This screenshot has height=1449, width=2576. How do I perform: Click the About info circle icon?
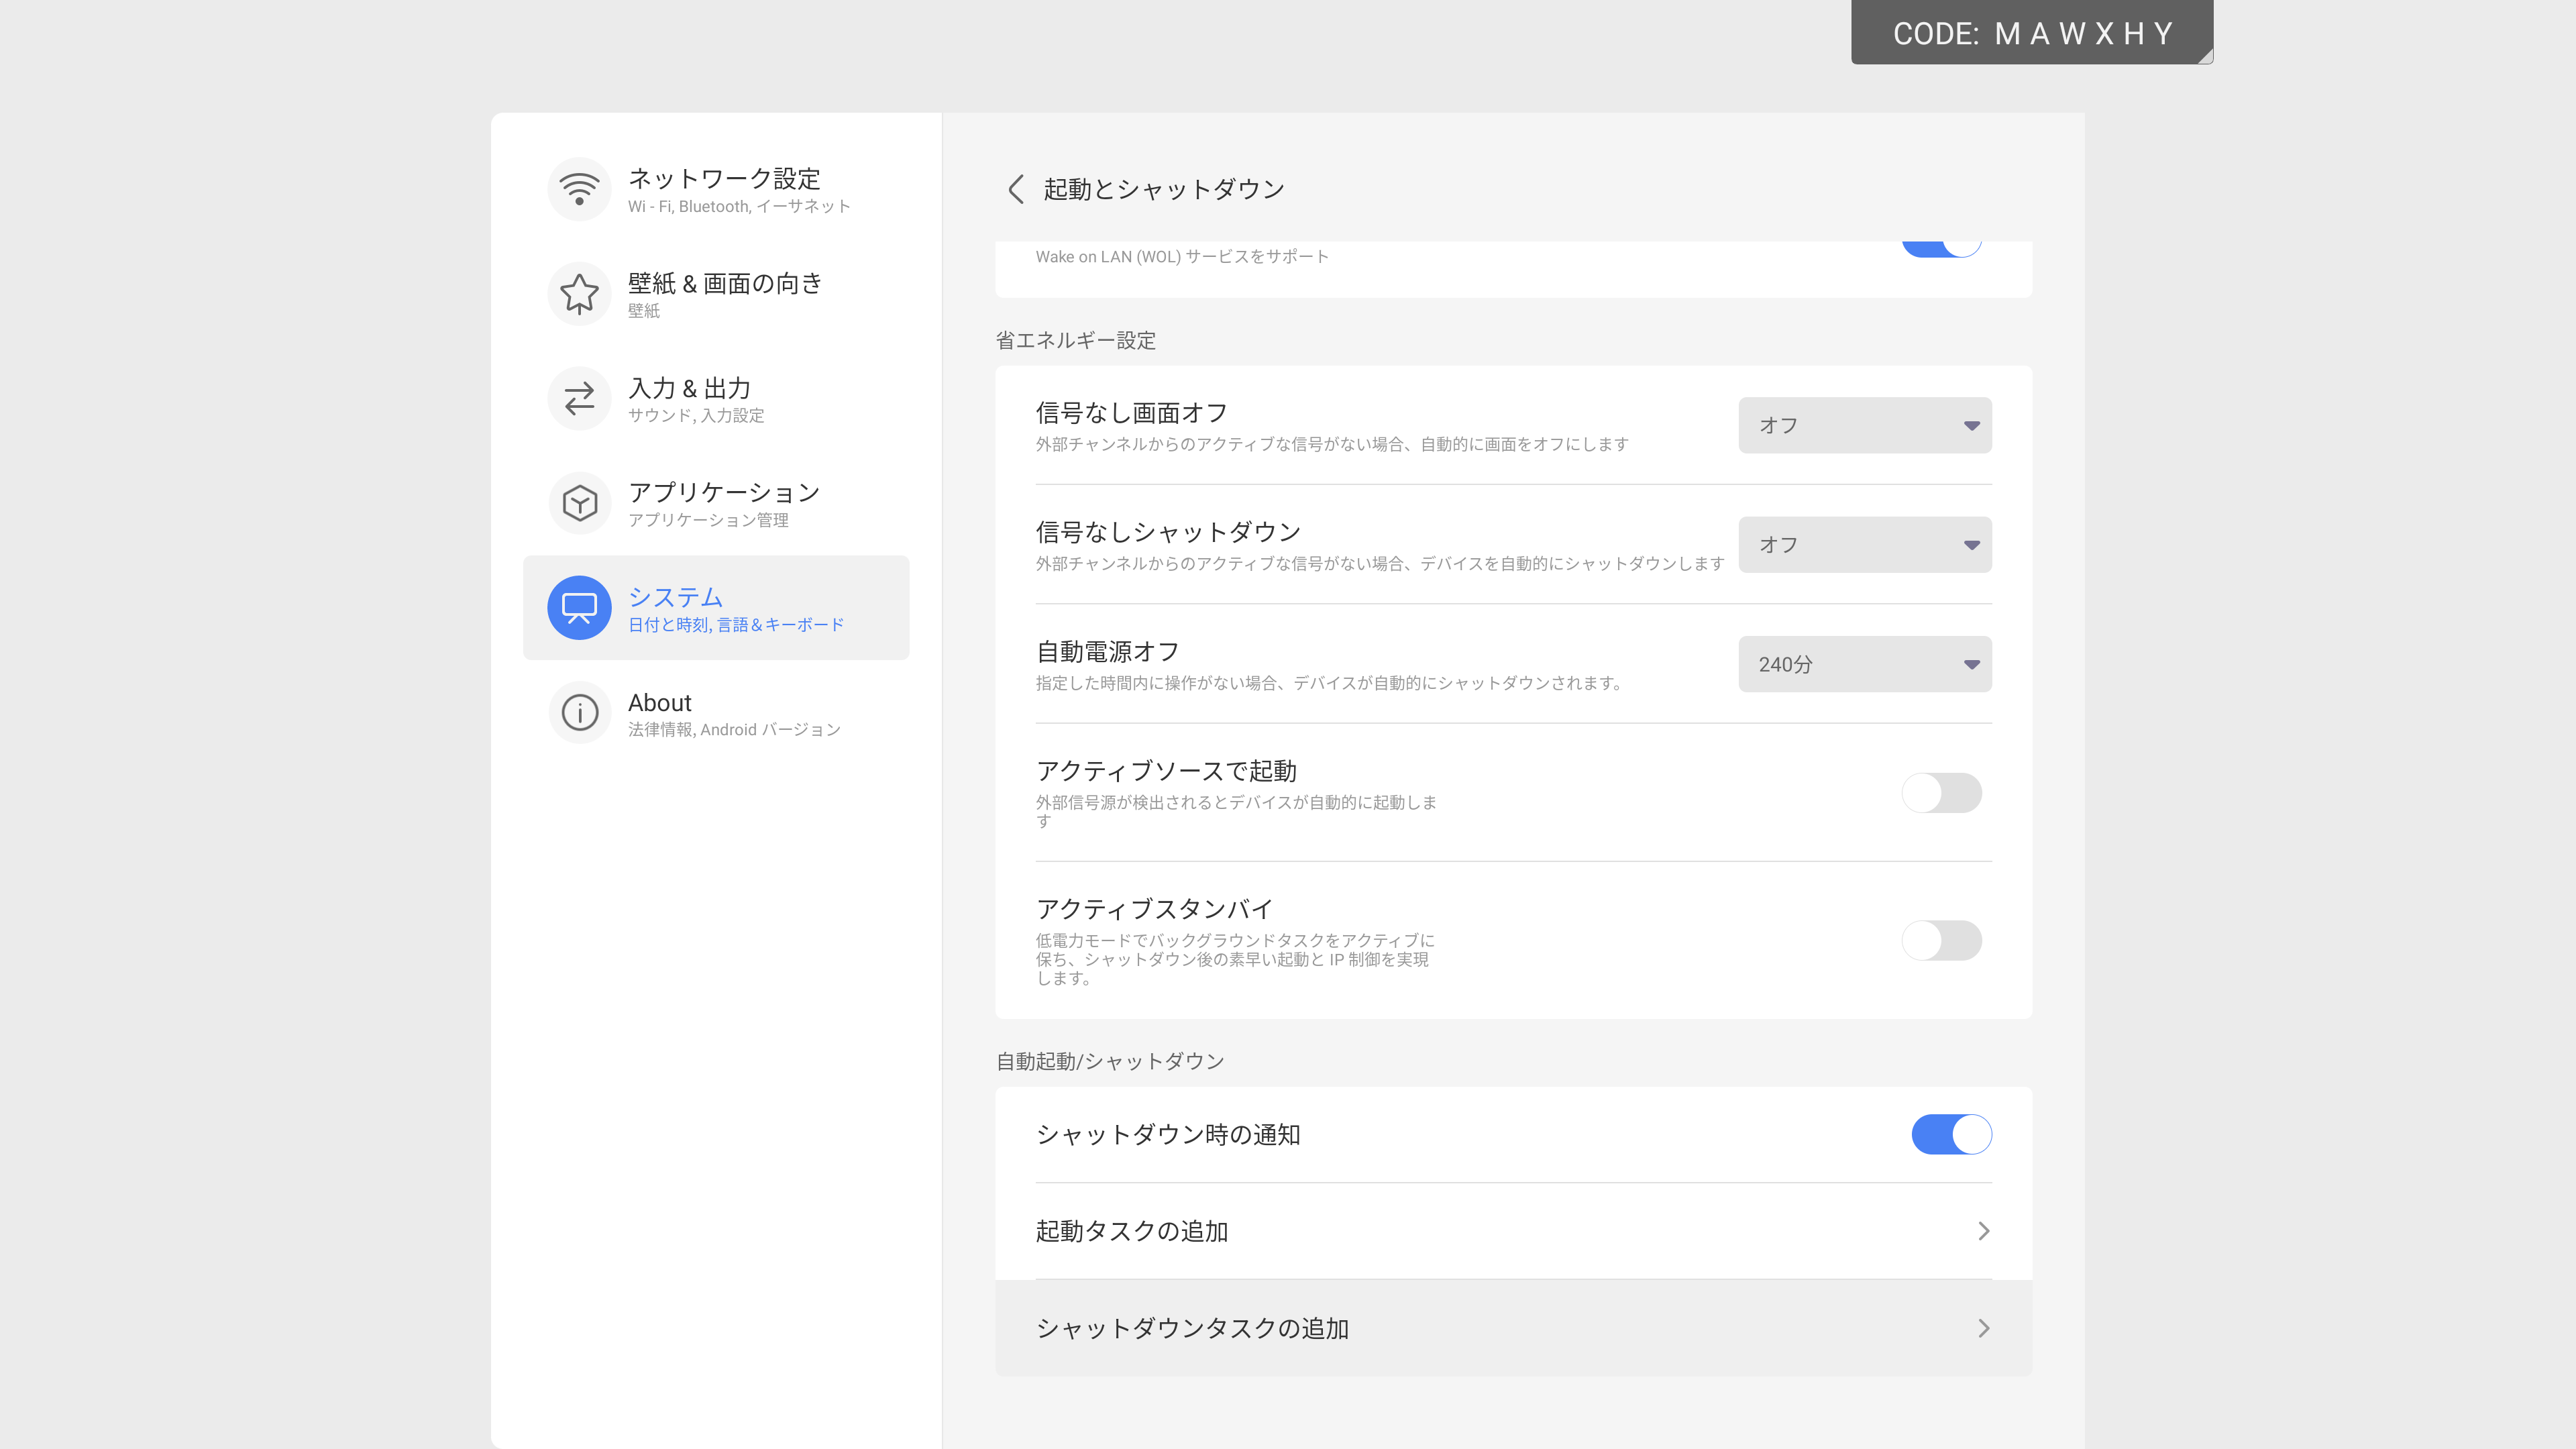[579, 713]
